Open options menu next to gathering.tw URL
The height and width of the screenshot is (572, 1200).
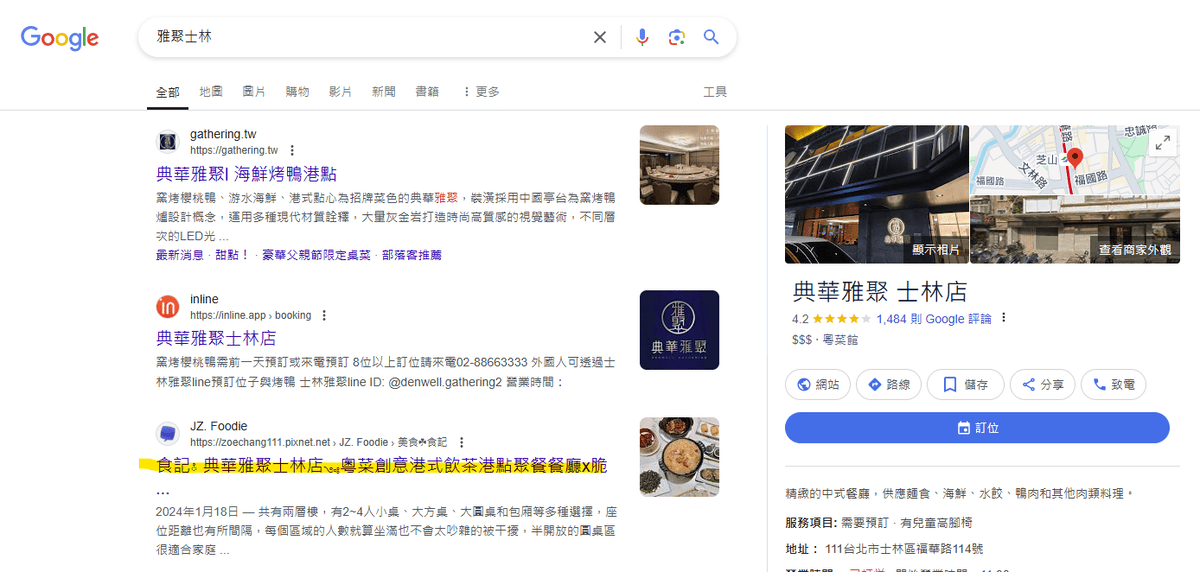pos(292,150)
